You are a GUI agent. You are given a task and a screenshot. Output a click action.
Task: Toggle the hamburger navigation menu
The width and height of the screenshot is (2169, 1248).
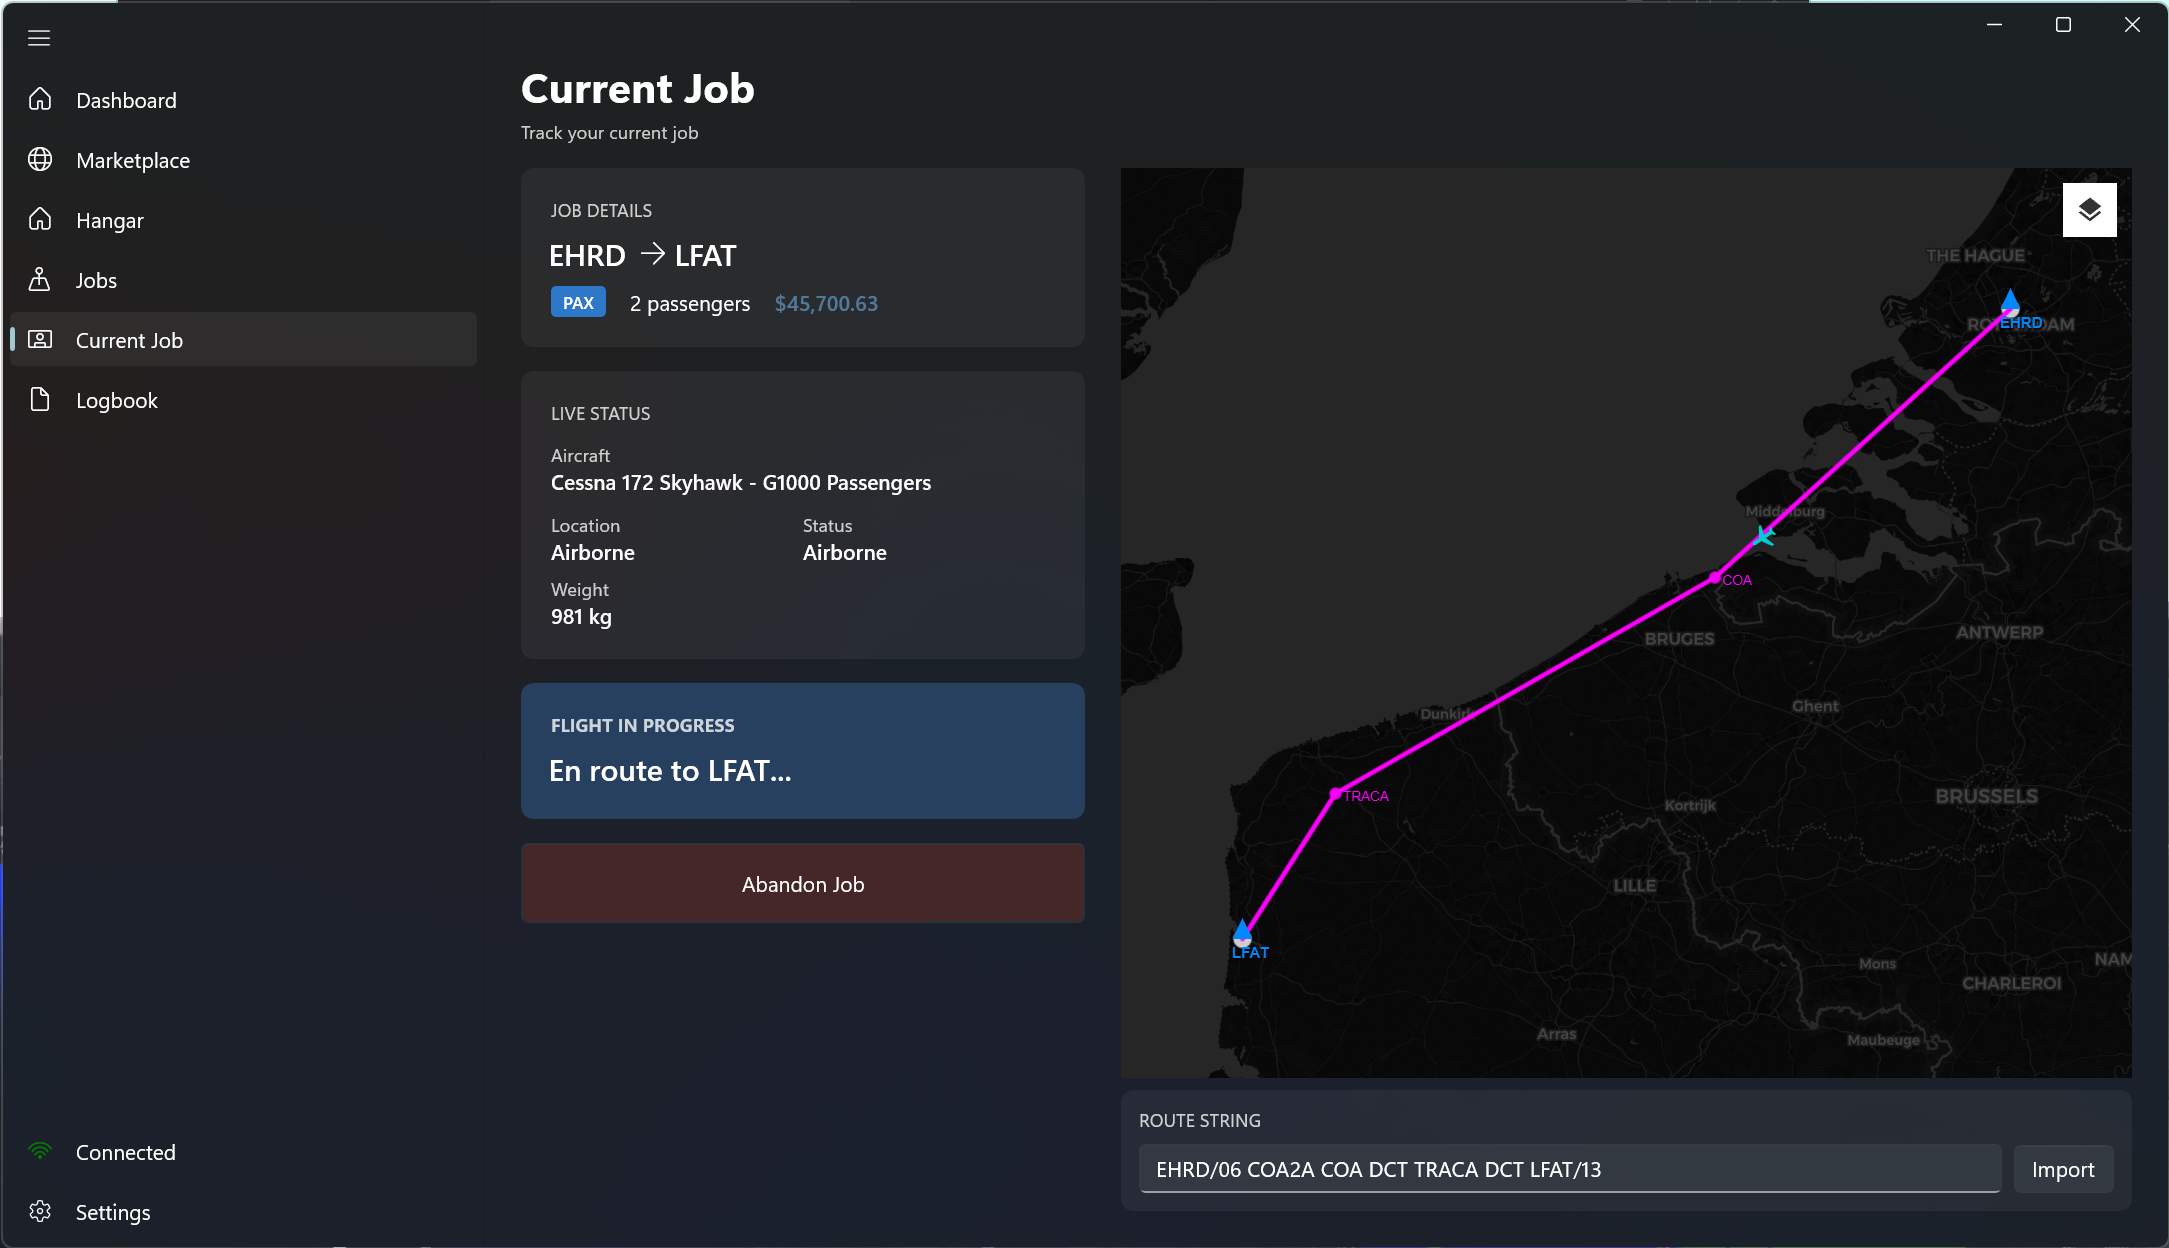coord(39,38)
